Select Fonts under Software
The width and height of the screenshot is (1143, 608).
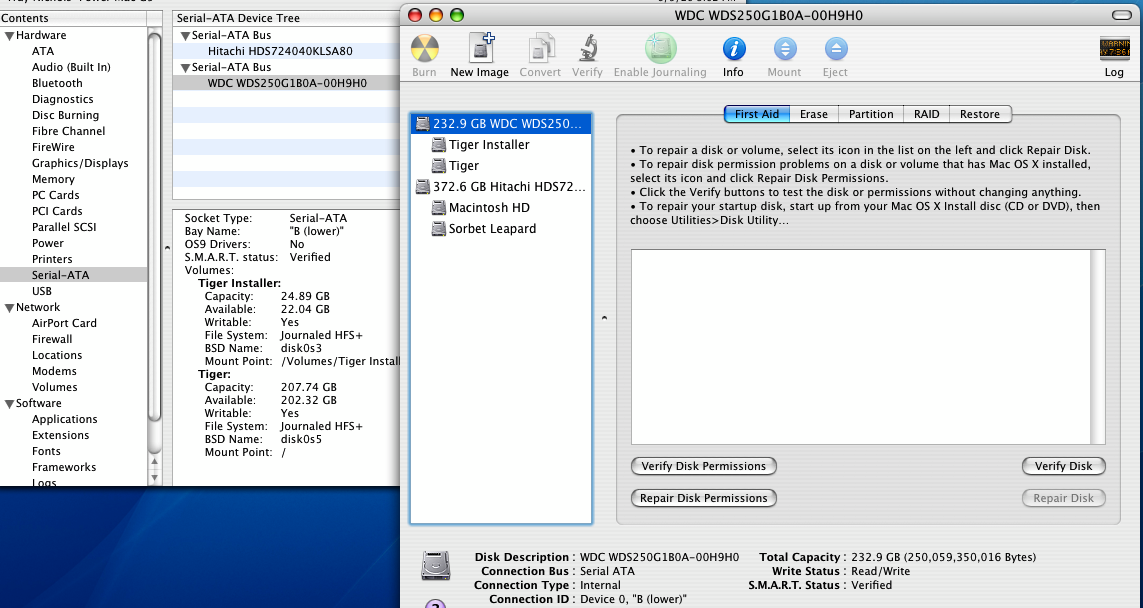46,452
